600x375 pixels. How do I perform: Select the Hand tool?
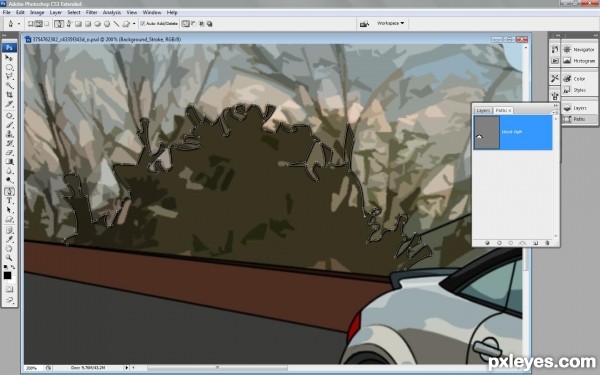click(9, 249)
